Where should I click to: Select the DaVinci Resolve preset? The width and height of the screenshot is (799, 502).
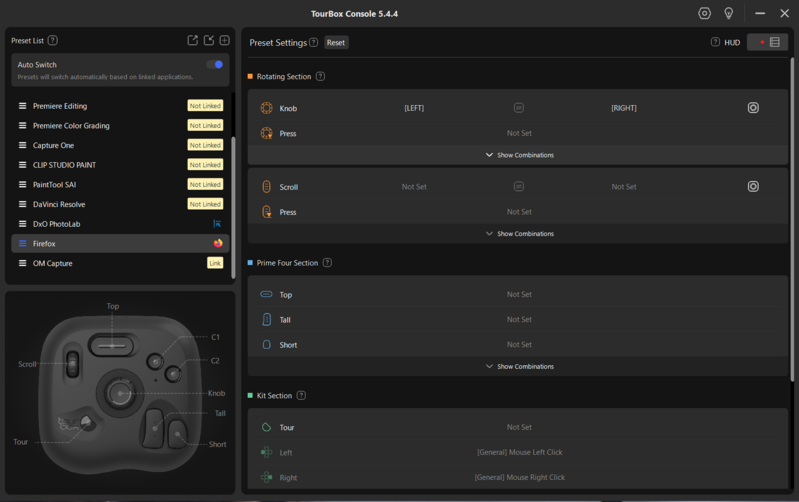click(x=59, y=204)
